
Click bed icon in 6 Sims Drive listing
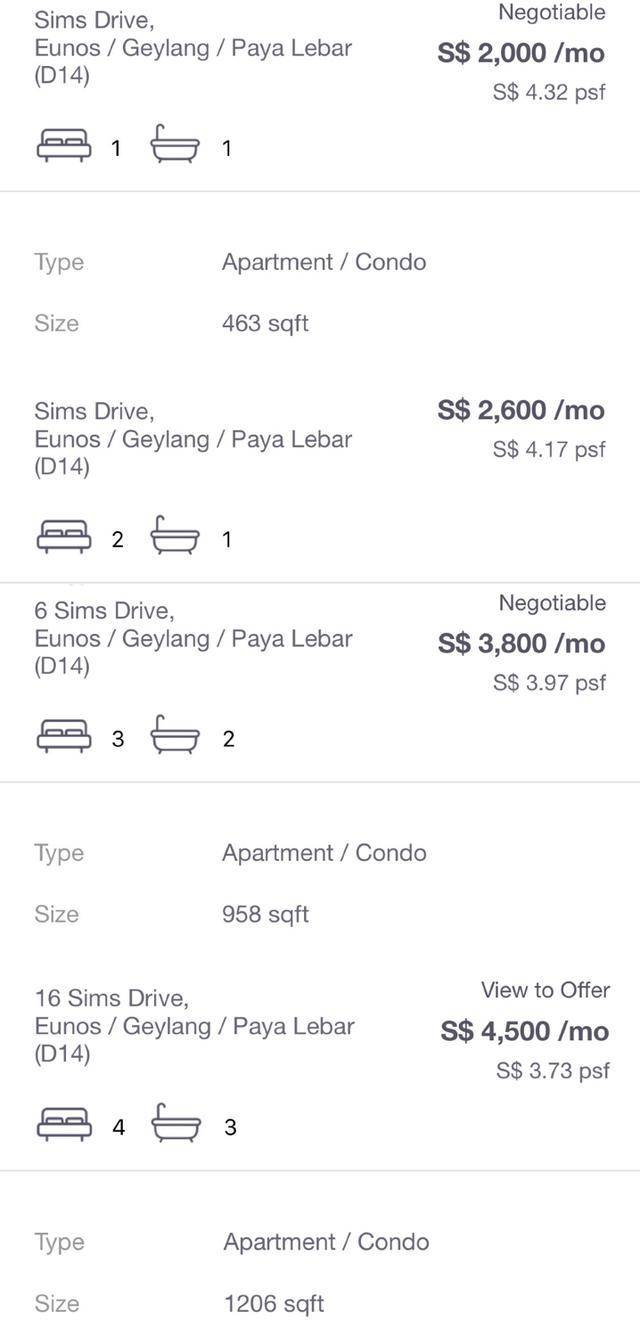coord(64,738)
